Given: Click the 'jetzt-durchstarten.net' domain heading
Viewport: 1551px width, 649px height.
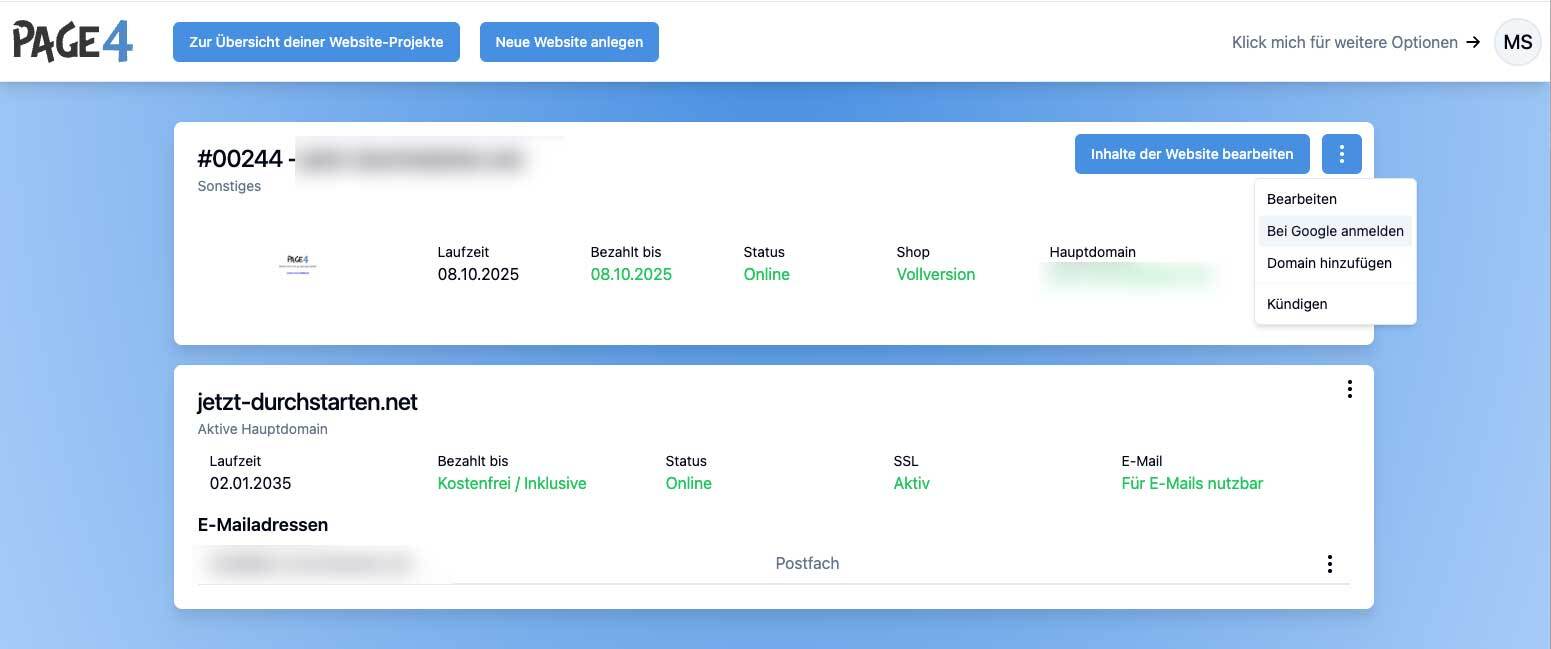Looking at the screenshot, I should pyautogui.click(x=308, y=402).
